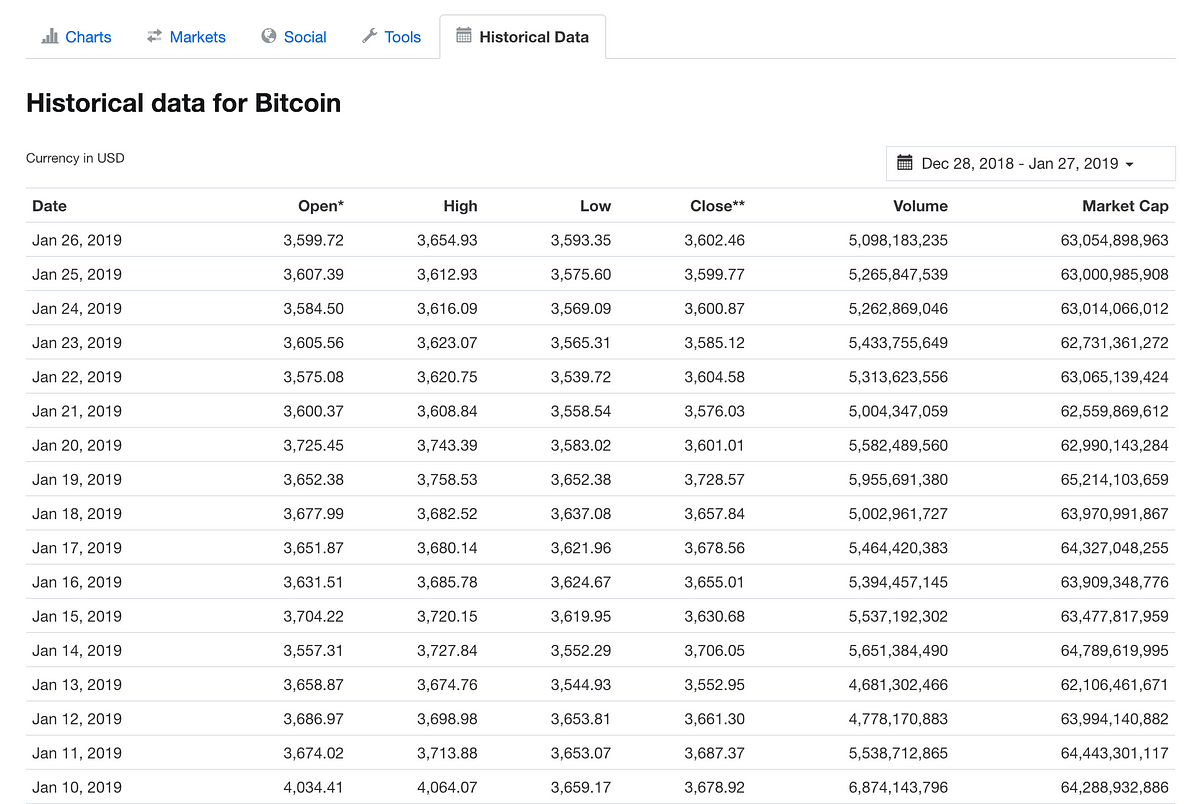Select the Jan 19, 2019 date cell

(x=77, y=479)
